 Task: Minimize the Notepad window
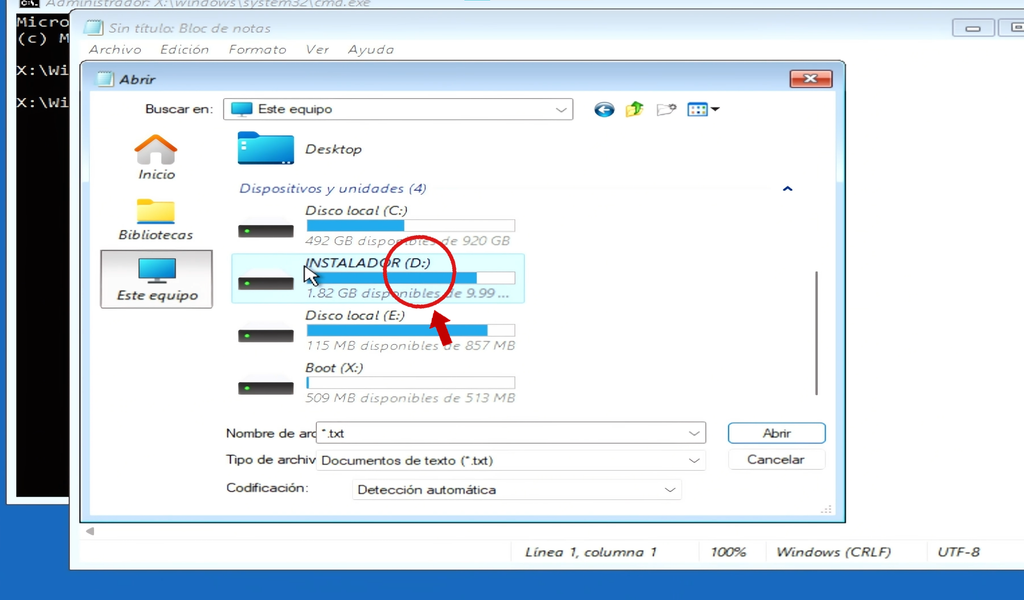[973, 28]
